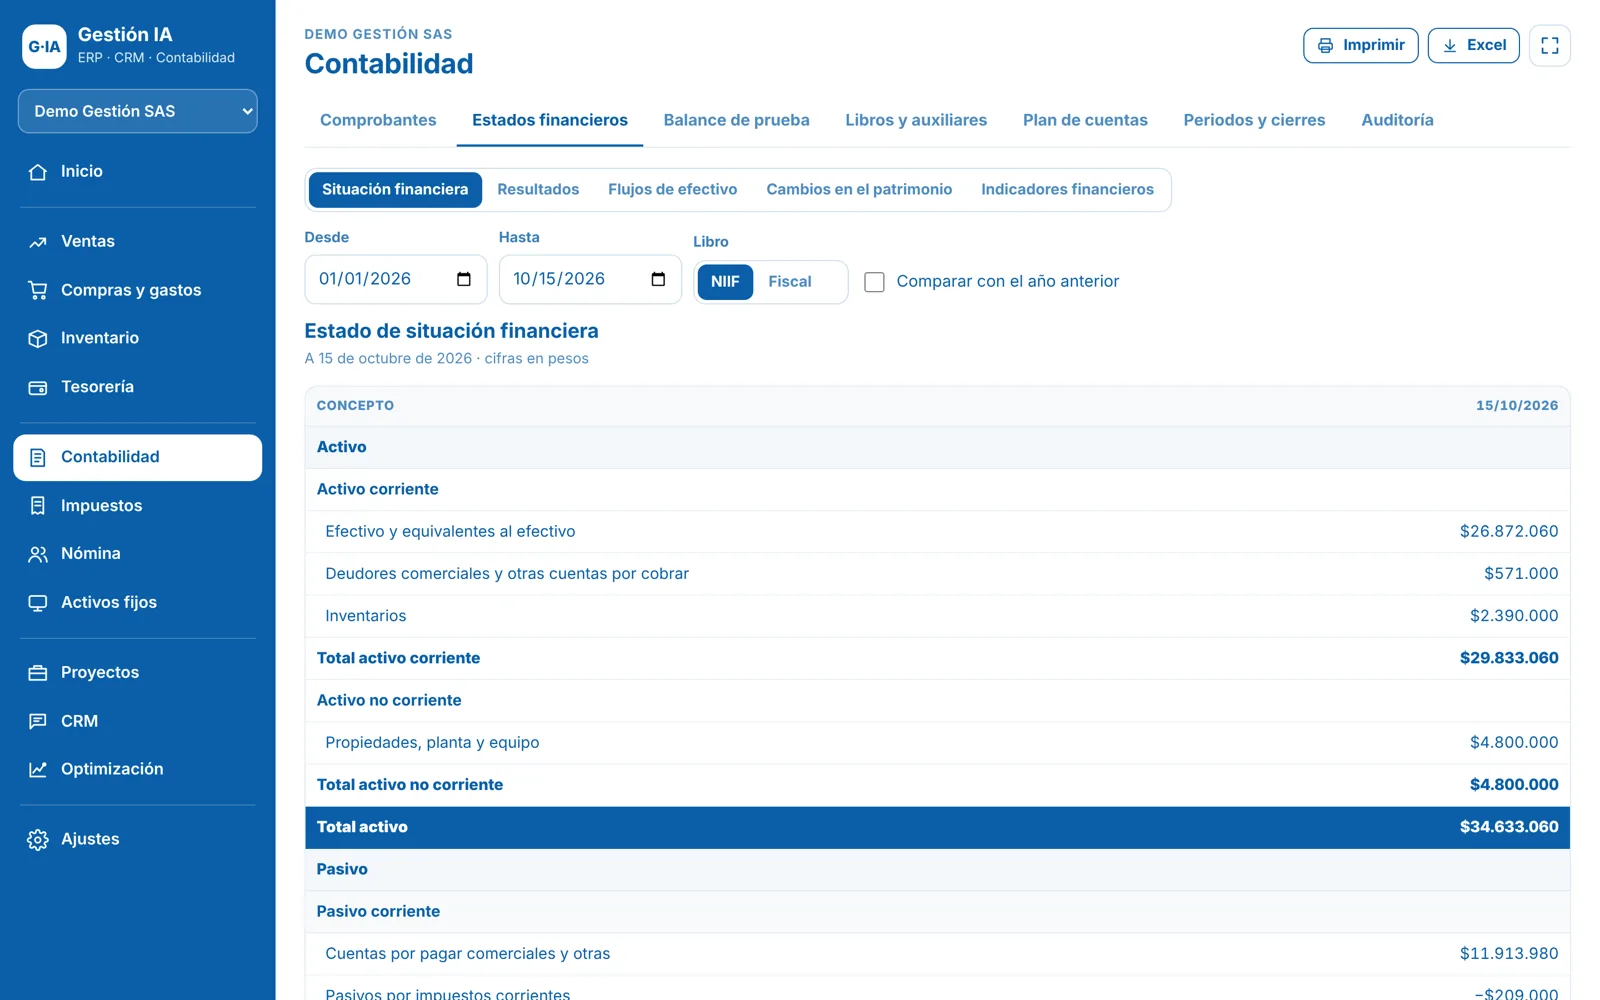
Task: Click the Proyectos briefcase icon
Action: click(x=38, y=673)
